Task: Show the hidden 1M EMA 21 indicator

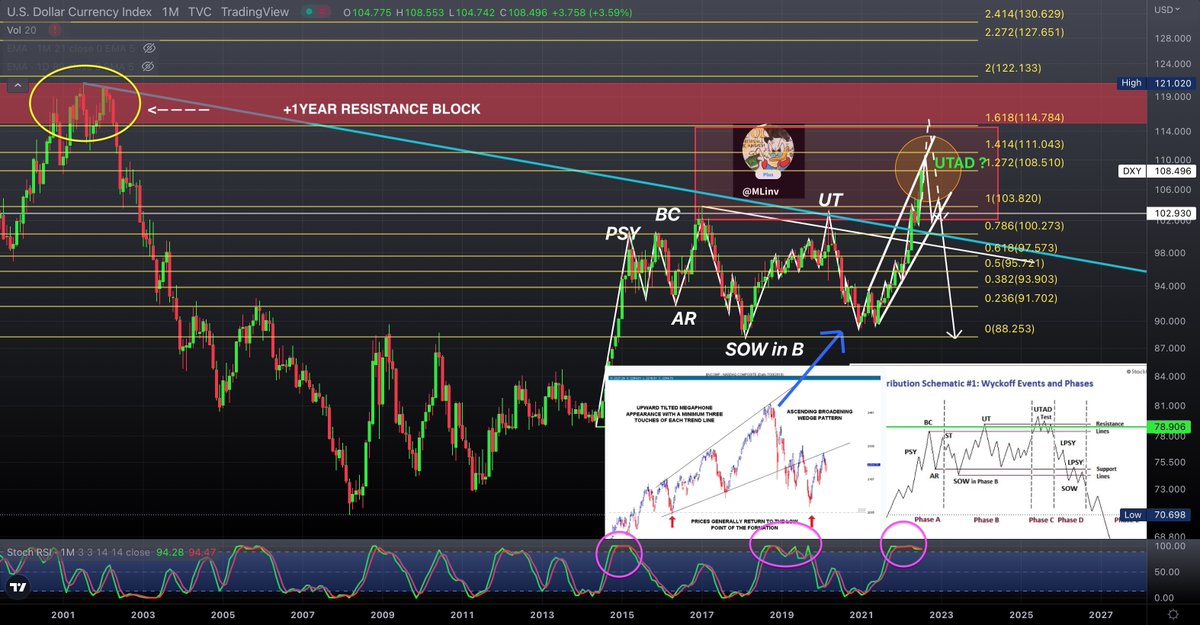Action: coord(149,47)
